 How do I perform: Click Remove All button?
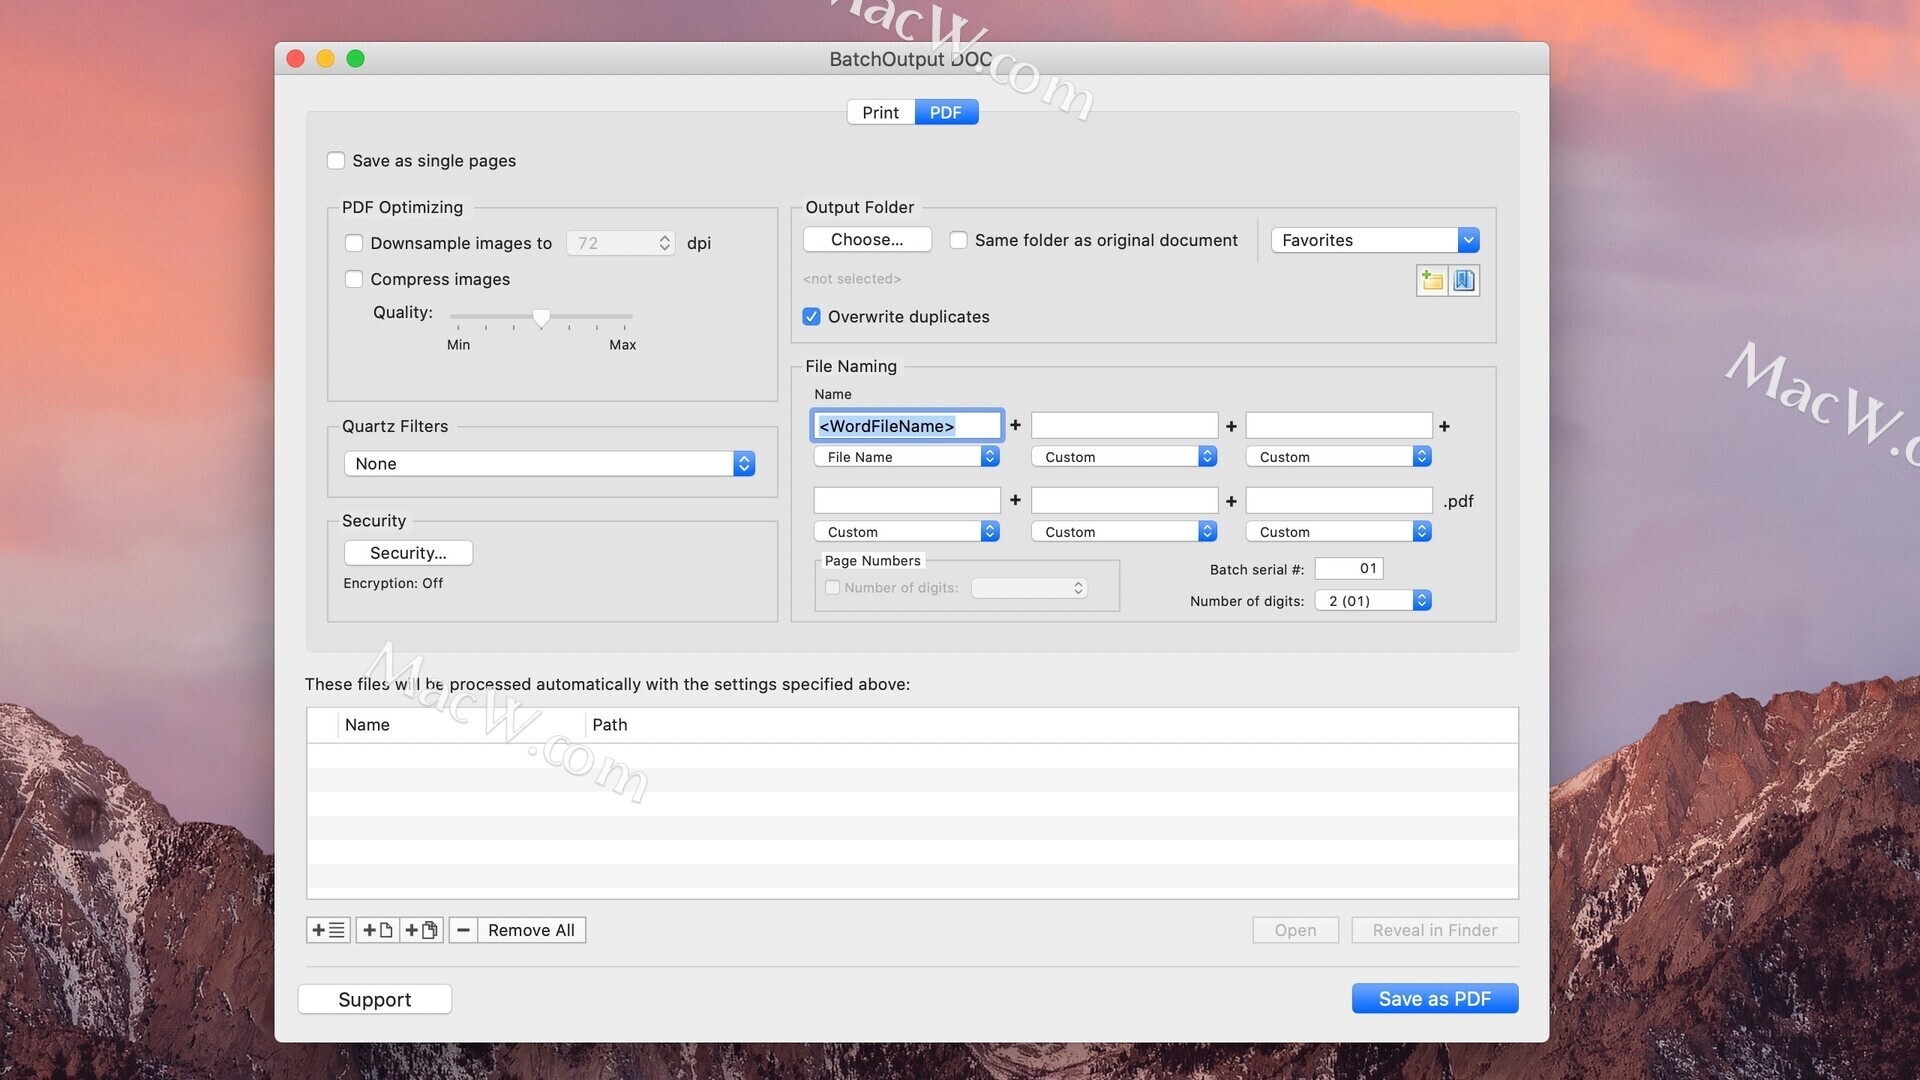pos(531,930)
